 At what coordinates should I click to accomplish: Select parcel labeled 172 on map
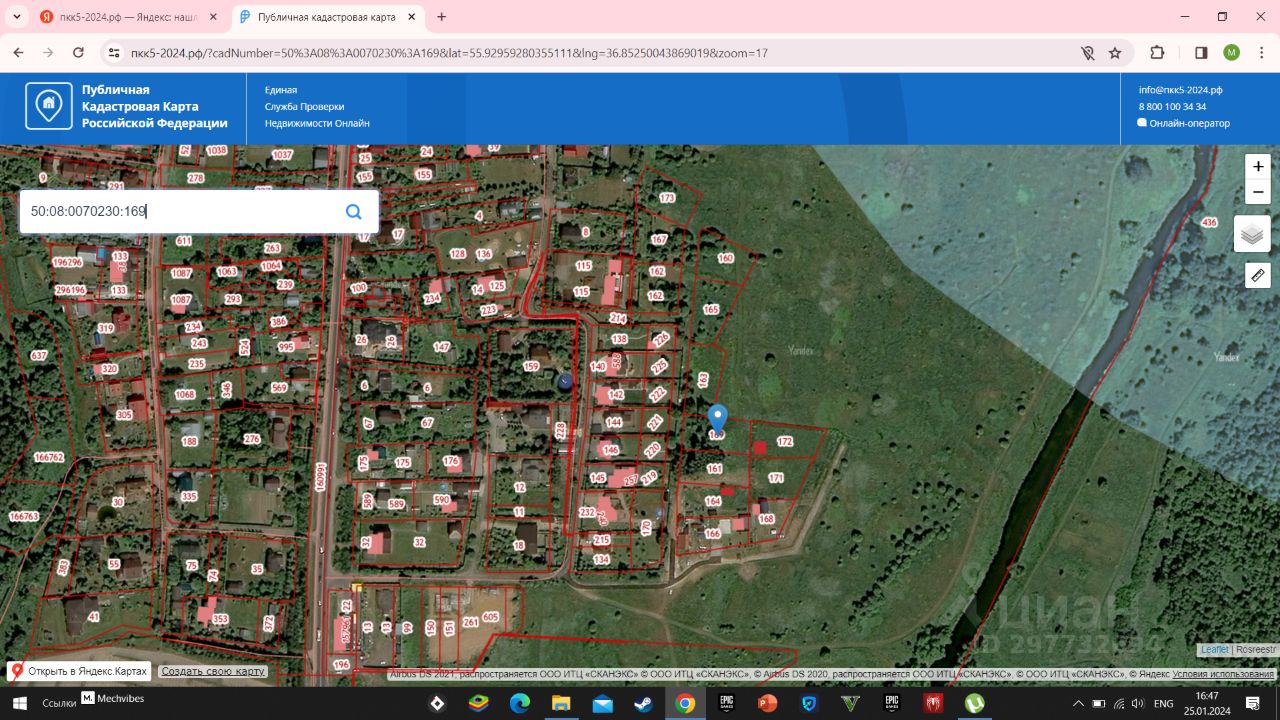coord(785,442)
